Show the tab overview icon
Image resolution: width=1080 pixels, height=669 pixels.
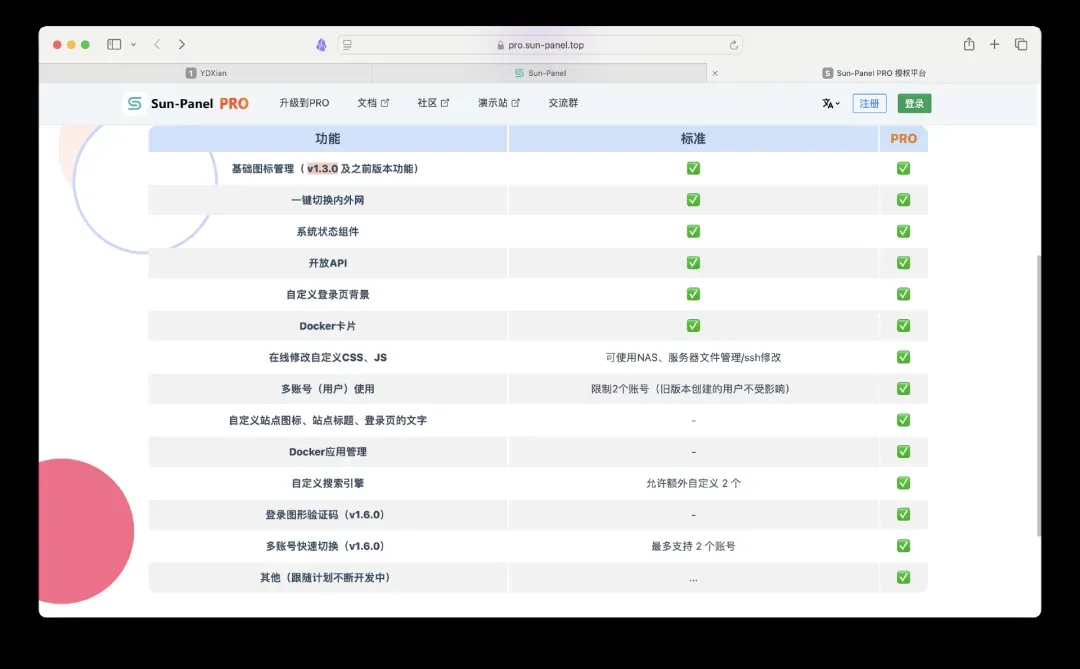click(1021, 45)
